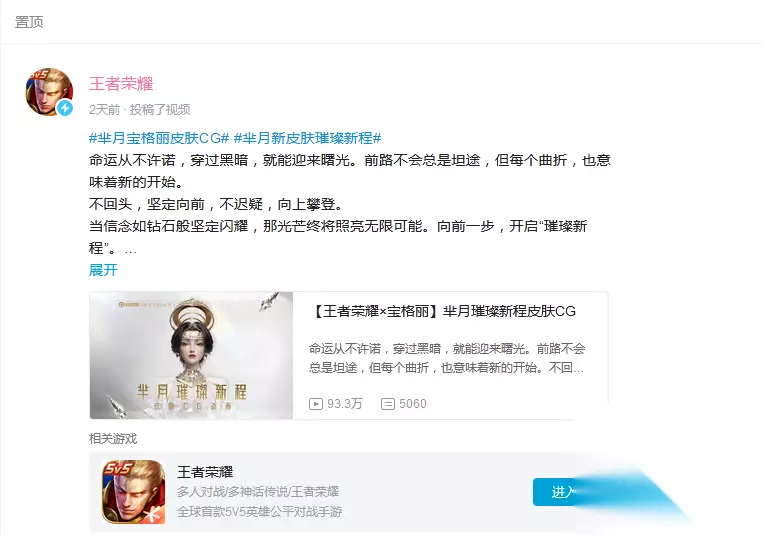Open the 王者荣耀 profile avatar

tap(49, 92)
